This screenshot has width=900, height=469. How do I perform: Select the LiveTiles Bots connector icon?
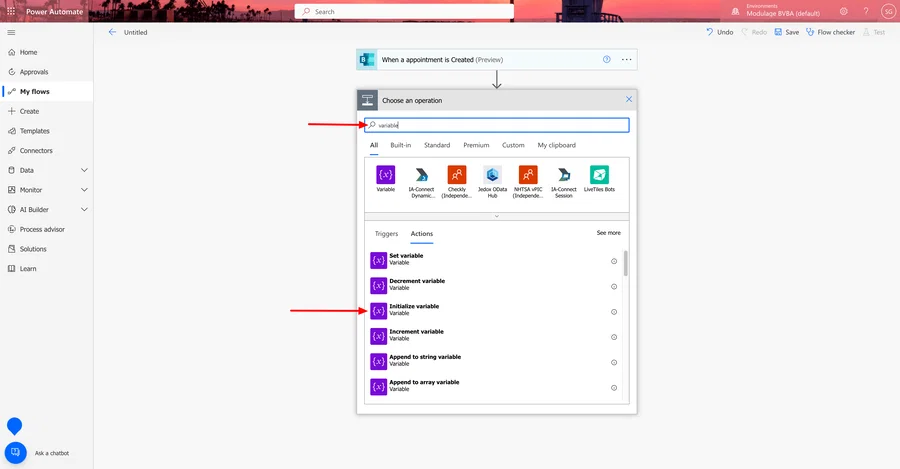[x=599, y=175]
